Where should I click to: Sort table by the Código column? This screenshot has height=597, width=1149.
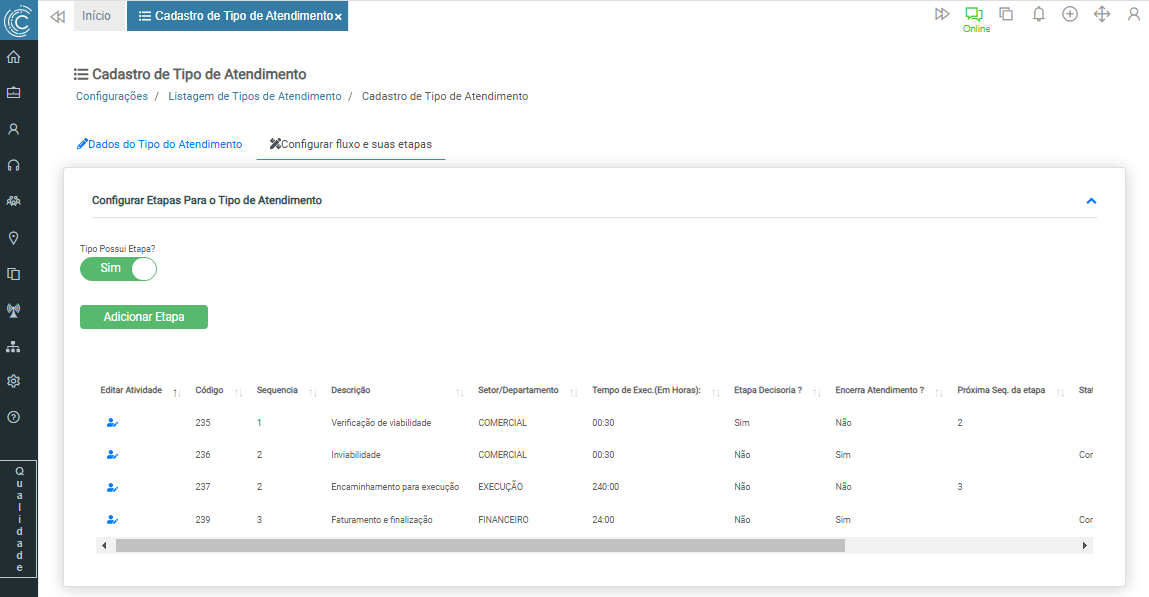coord(238,392)
